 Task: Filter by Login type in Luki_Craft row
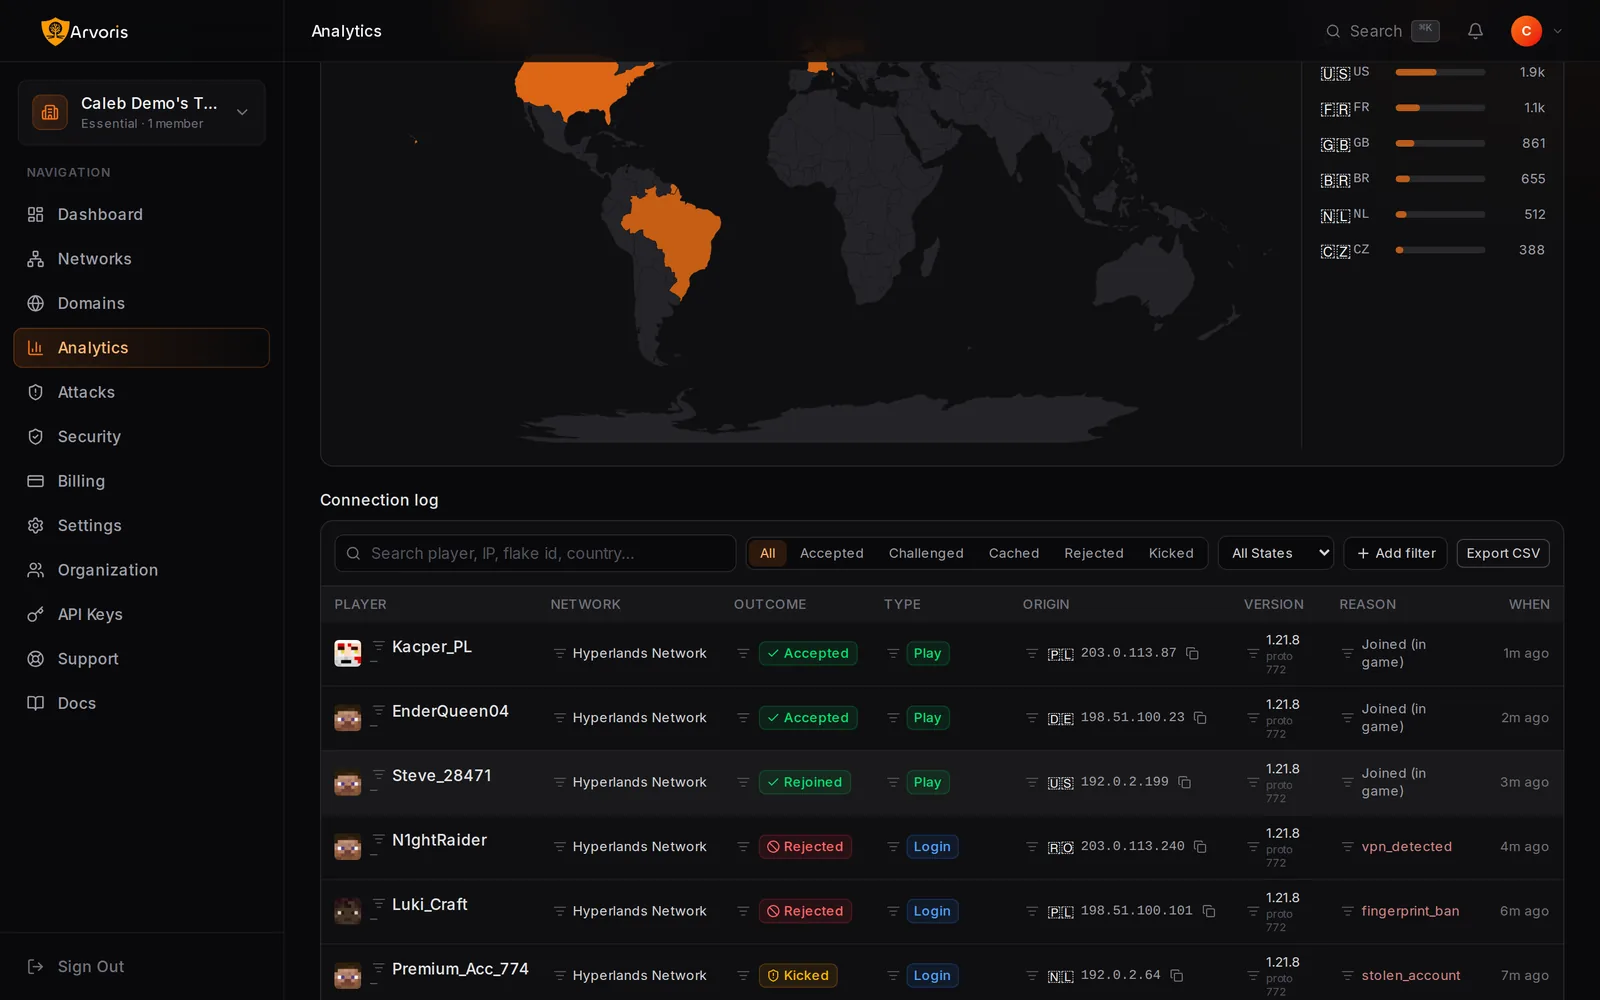click(893, 911)
